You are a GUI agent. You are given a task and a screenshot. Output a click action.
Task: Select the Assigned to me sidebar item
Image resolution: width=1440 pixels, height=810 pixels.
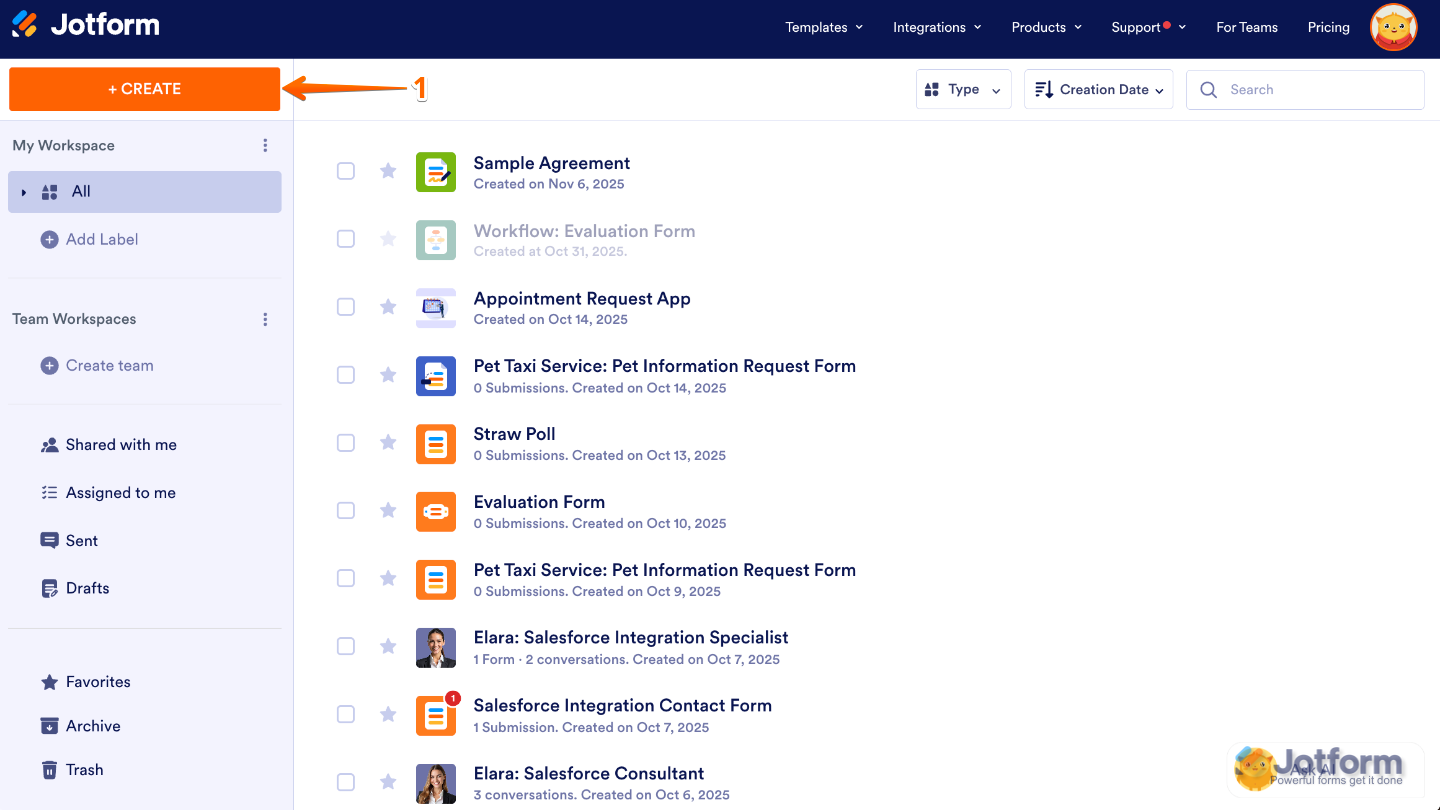tap(120, 492)
